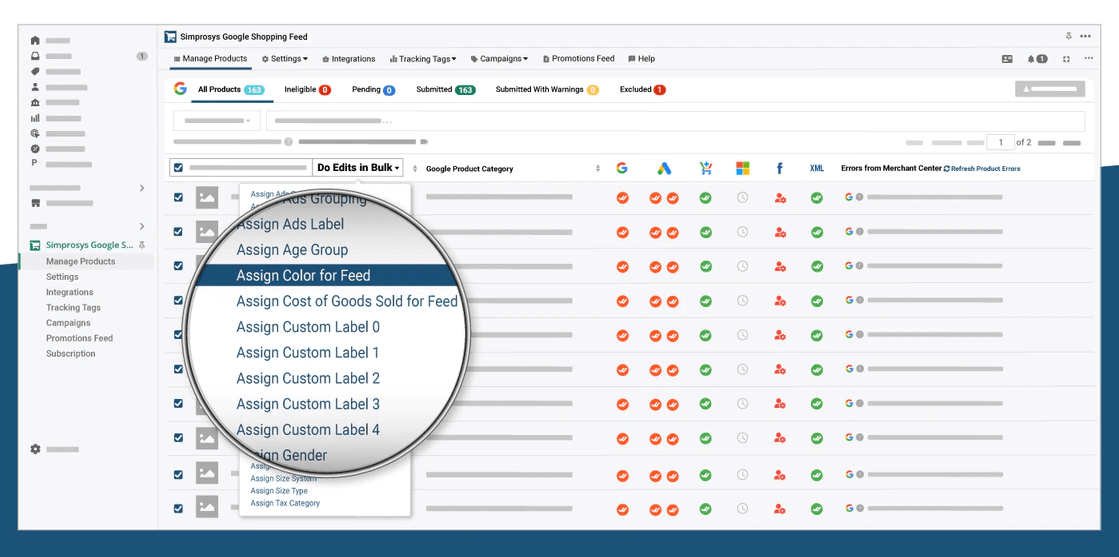Click the help question mark icon below search

288,142
